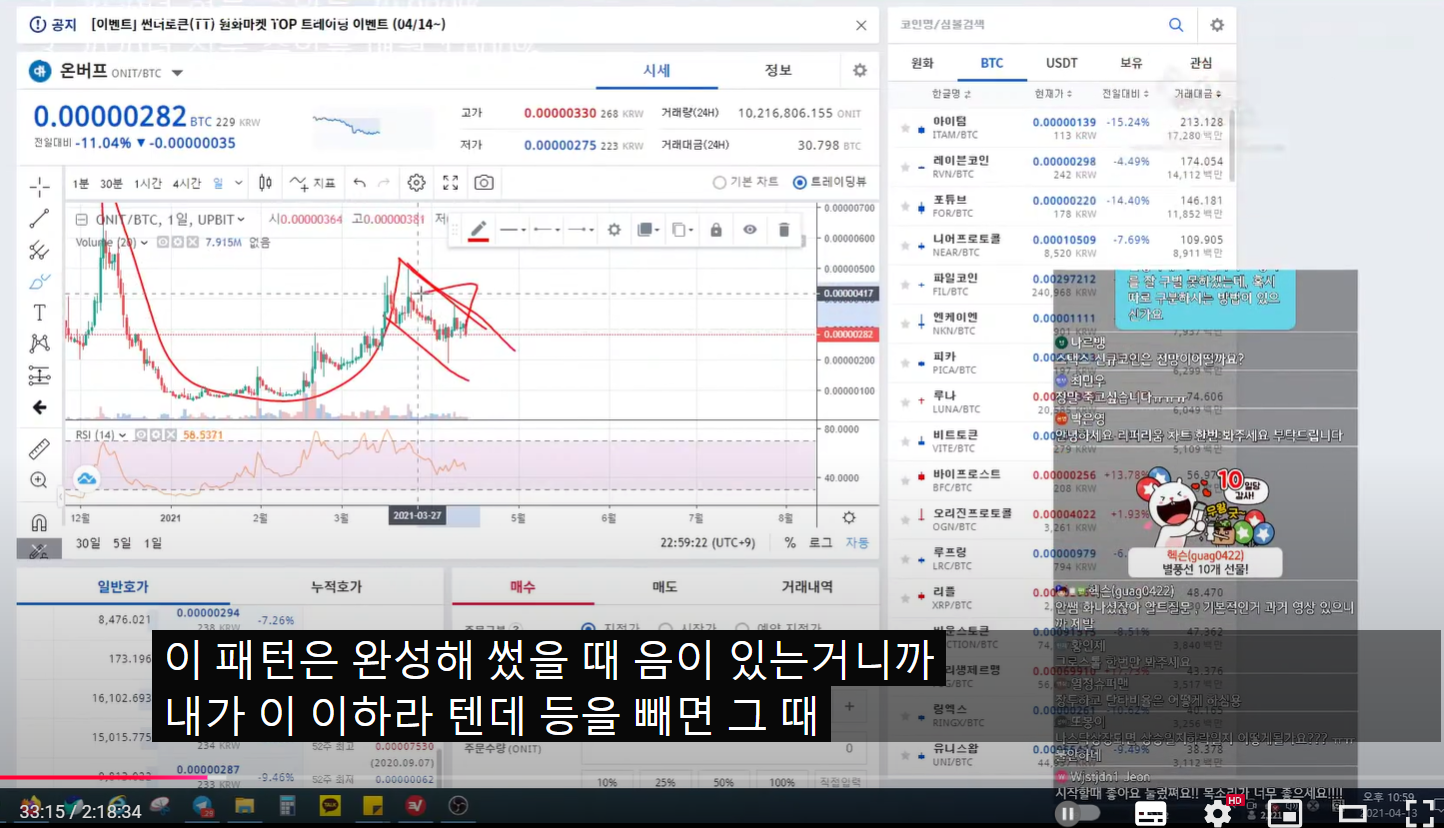Select the zoom-in magnifier tool
Image resolution: width=1444 pixels, height=828 pixels.
coord(39,480)
